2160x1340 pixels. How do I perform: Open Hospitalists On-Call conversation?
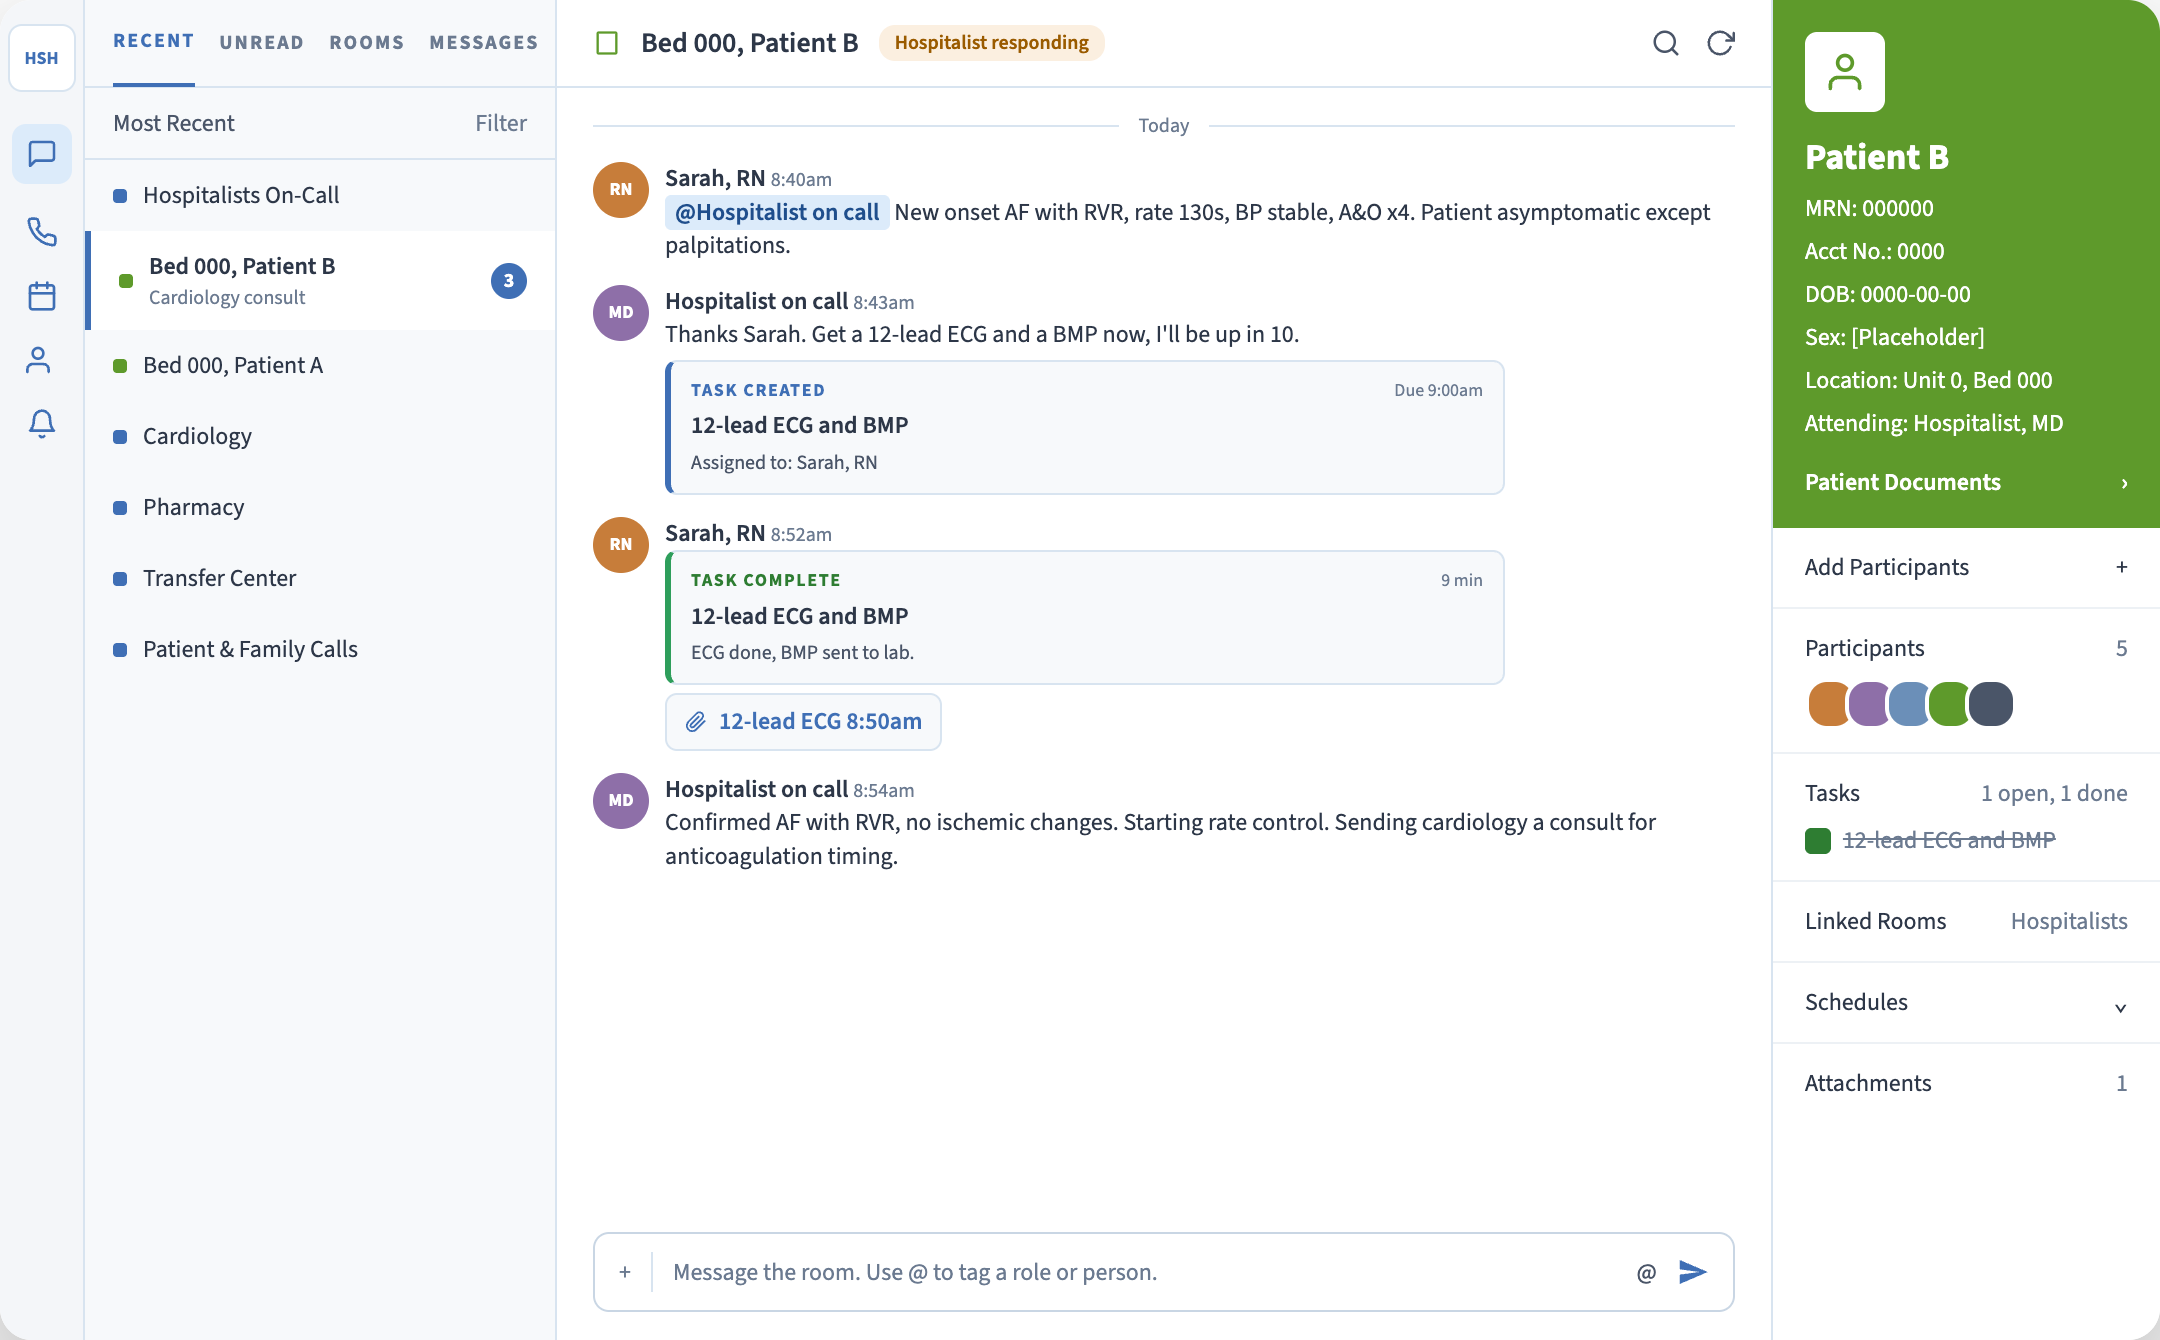[320, 195]
